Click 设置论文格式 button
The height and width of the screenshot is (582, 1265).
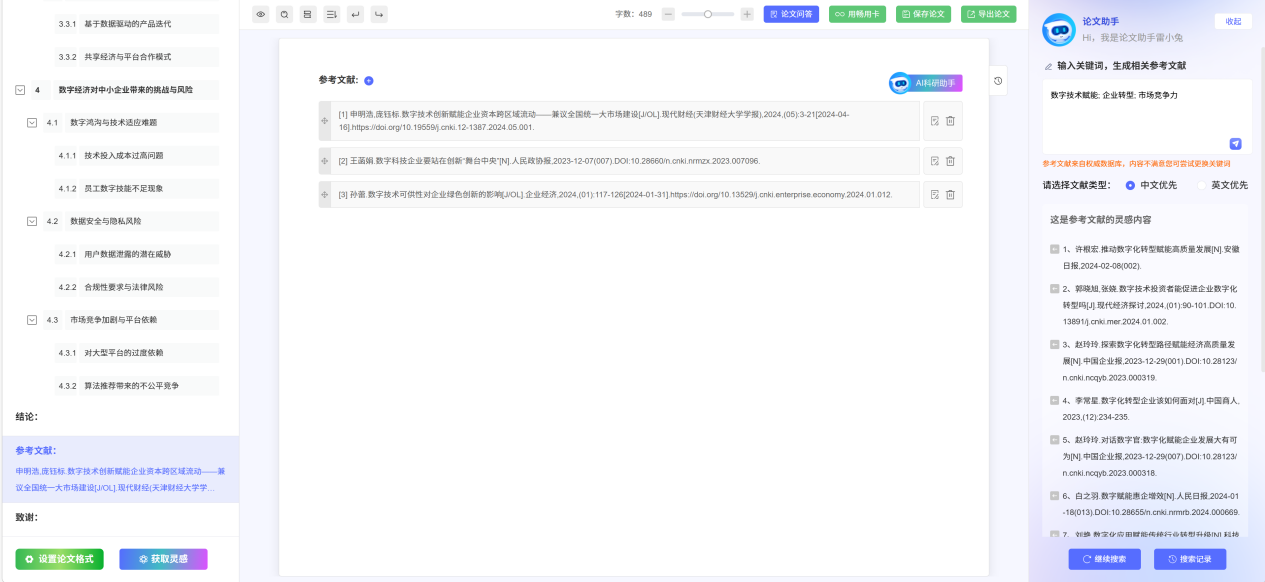point(59,559)
